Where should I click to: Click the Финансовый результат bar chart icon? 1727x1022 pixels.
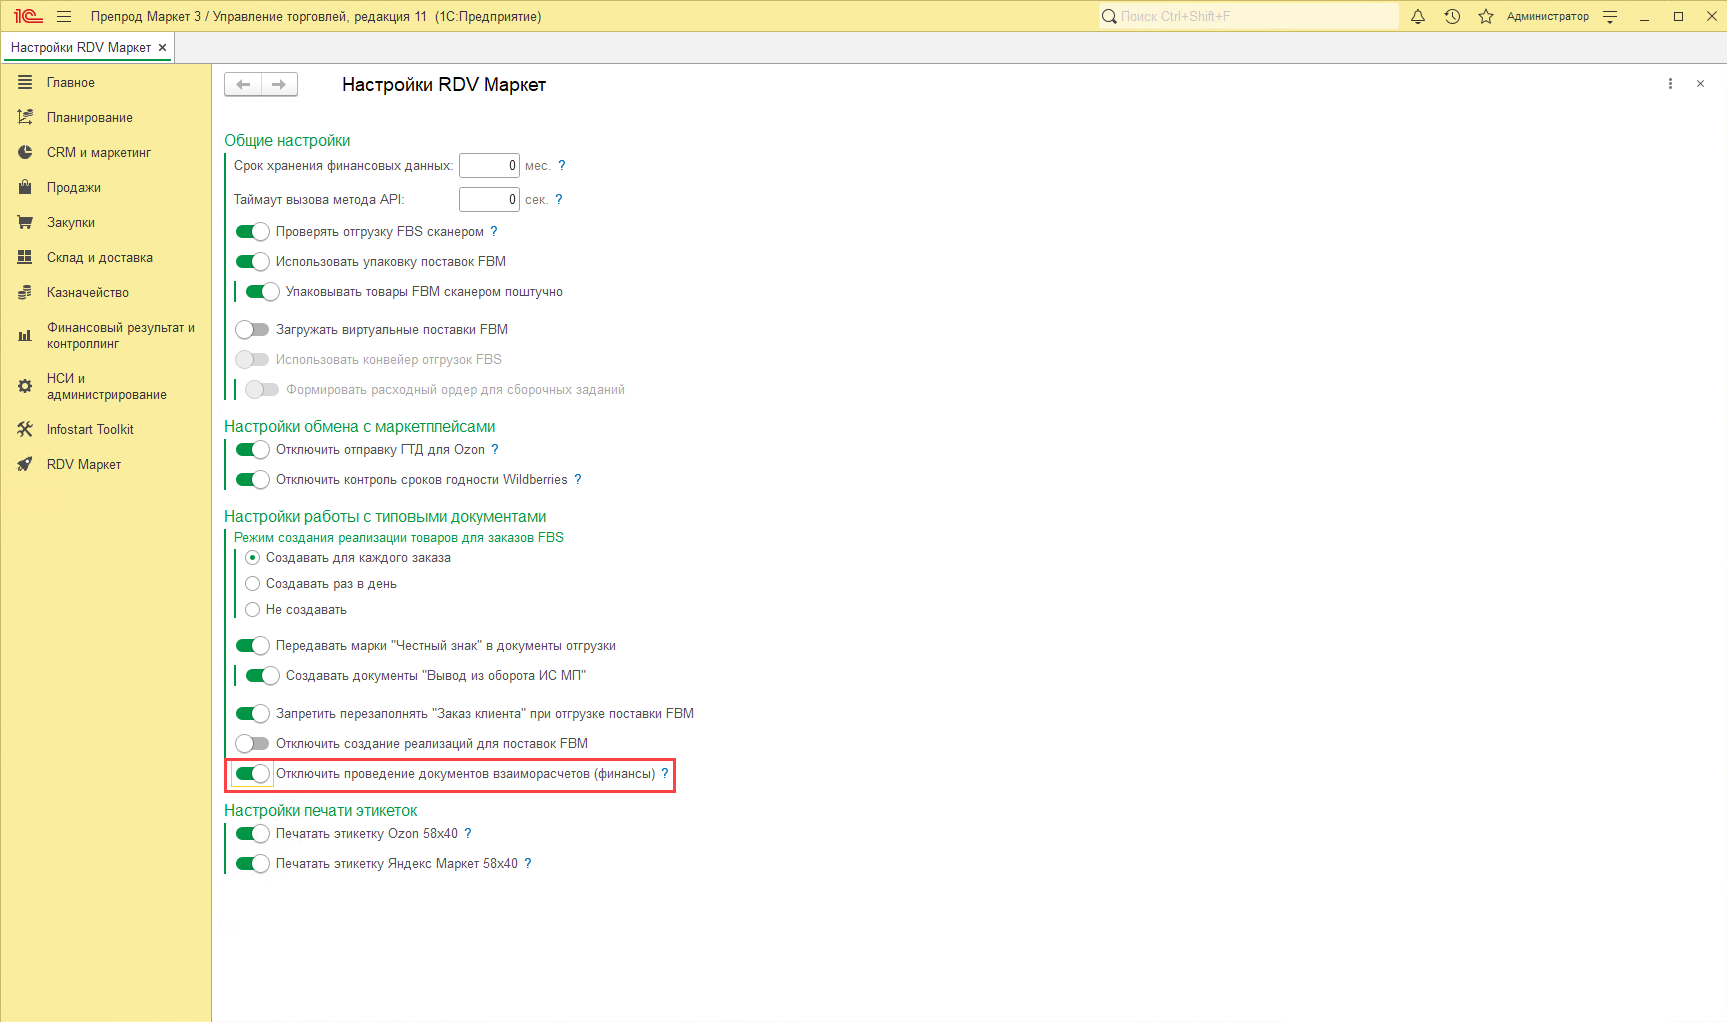tap(25, 336)
